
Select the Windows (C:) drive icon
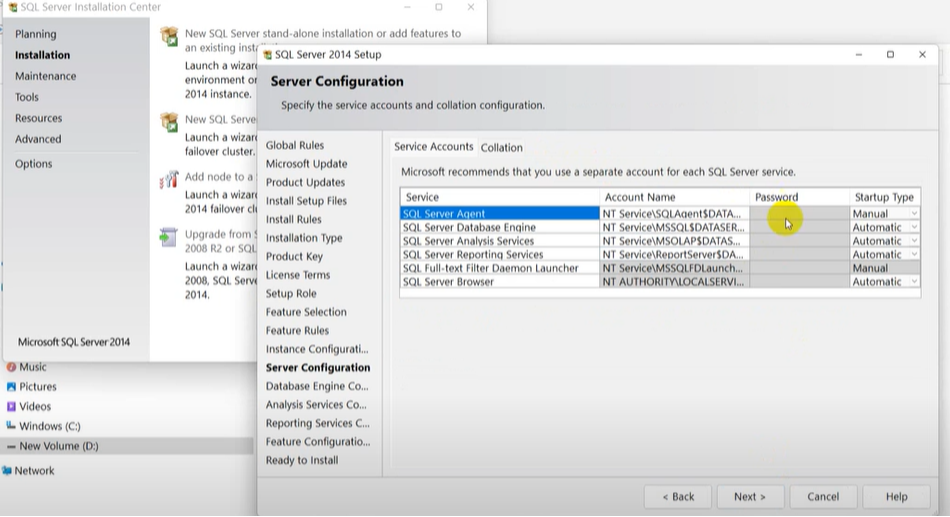point(11,427)
